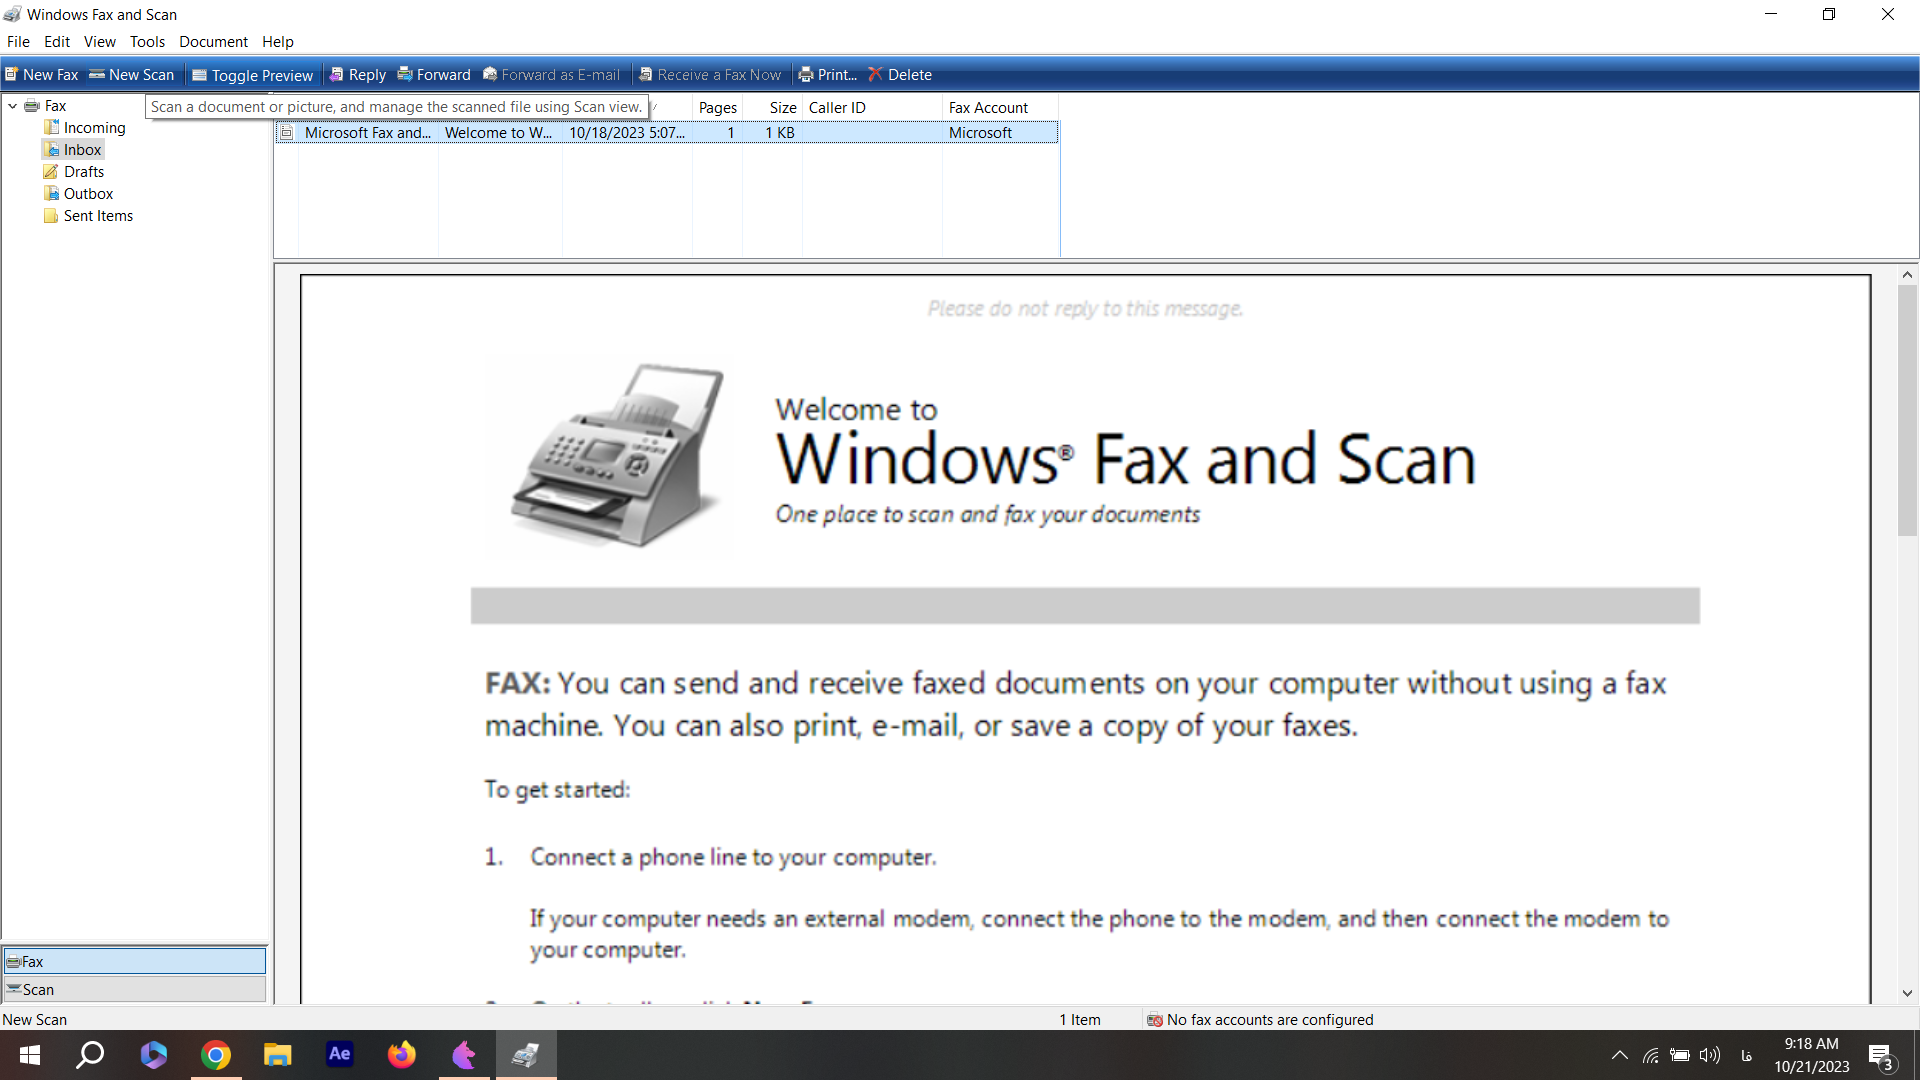Delete the selected fax

click(900, 75)
